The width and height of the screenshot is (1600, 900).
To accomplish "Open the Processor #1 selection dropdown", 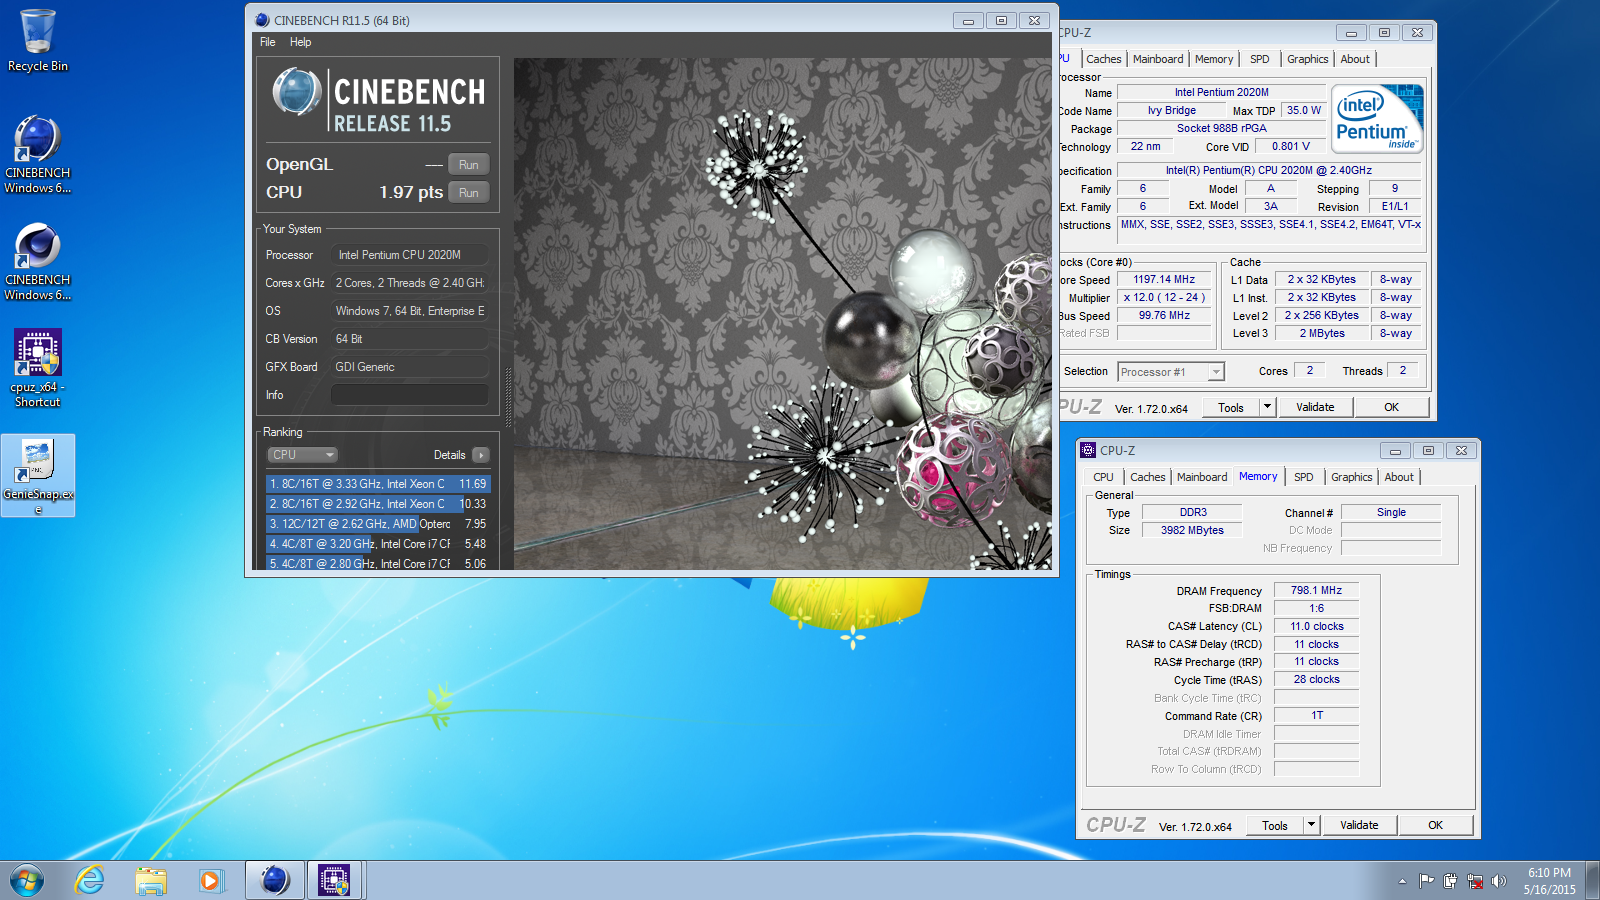I will (1171, 372).
